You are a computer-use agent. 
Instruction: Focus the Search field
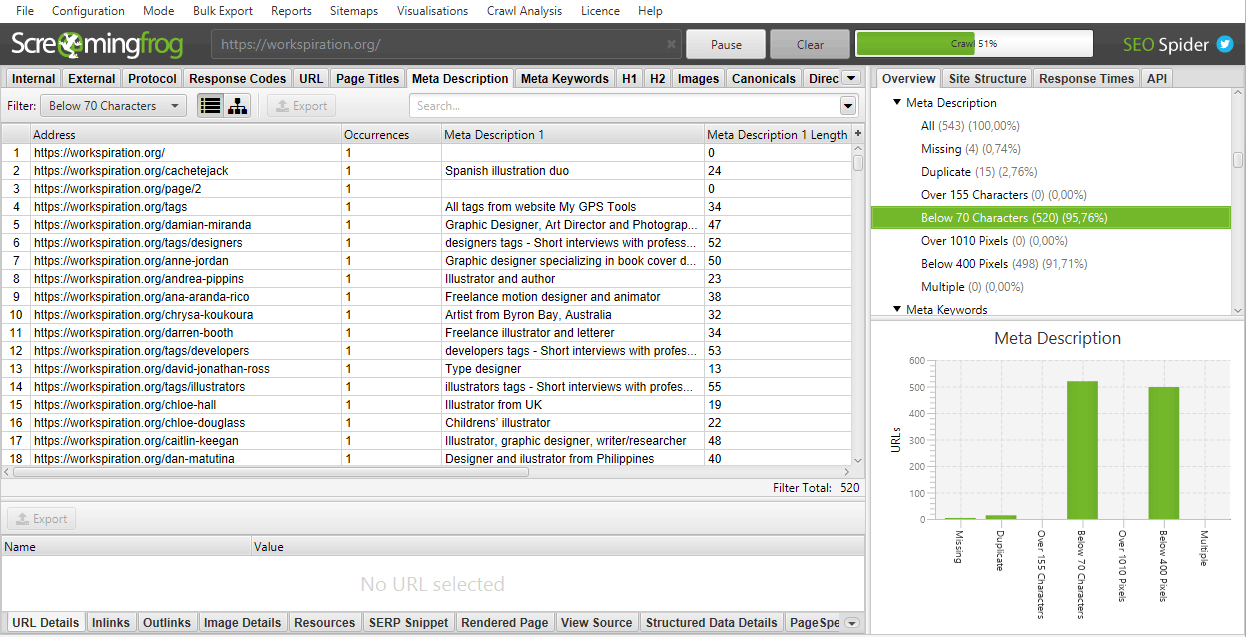(x=625, y=106)
